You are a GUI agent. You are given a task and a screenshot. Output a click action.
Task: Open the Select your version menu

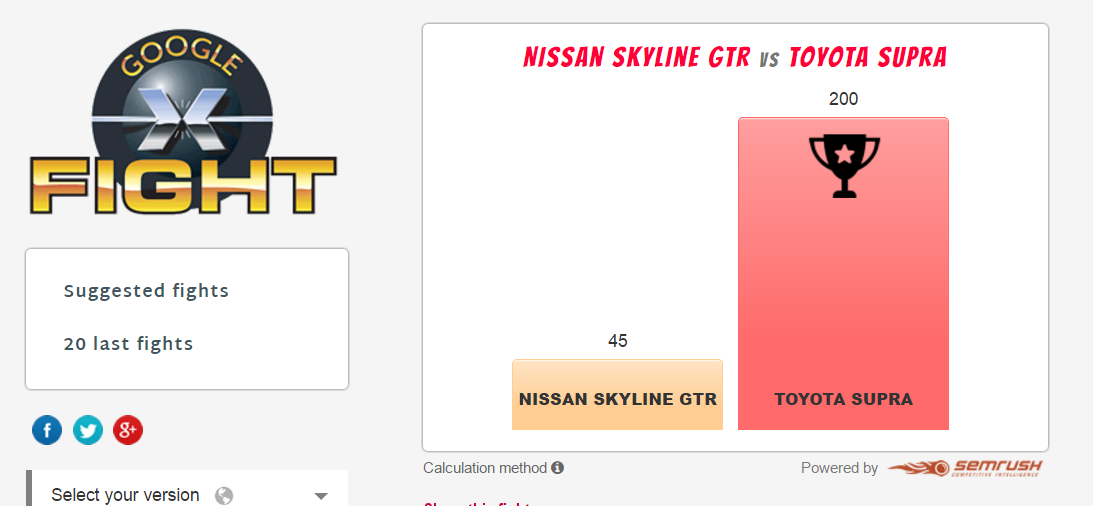point(187,491)
